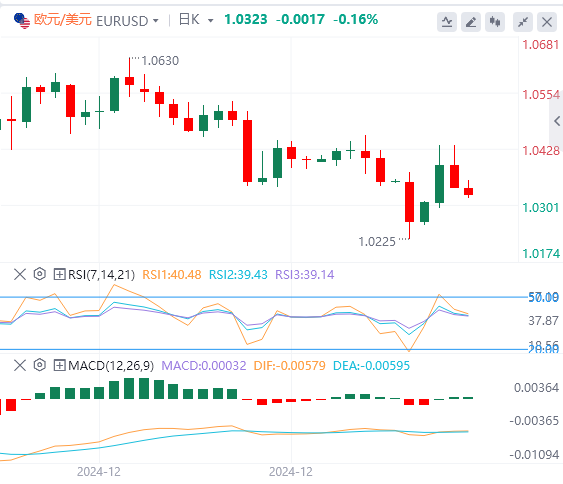Select the pencil drawing tool
The image size is (563, 484).
tap(471, 22)
